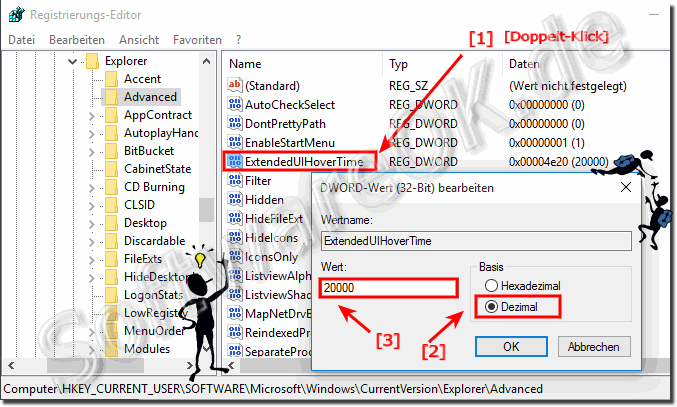The width and height of the screenshot is (677, 407).
Task: Confirm the DWORD dialog with OK
Action: (511, 347)
